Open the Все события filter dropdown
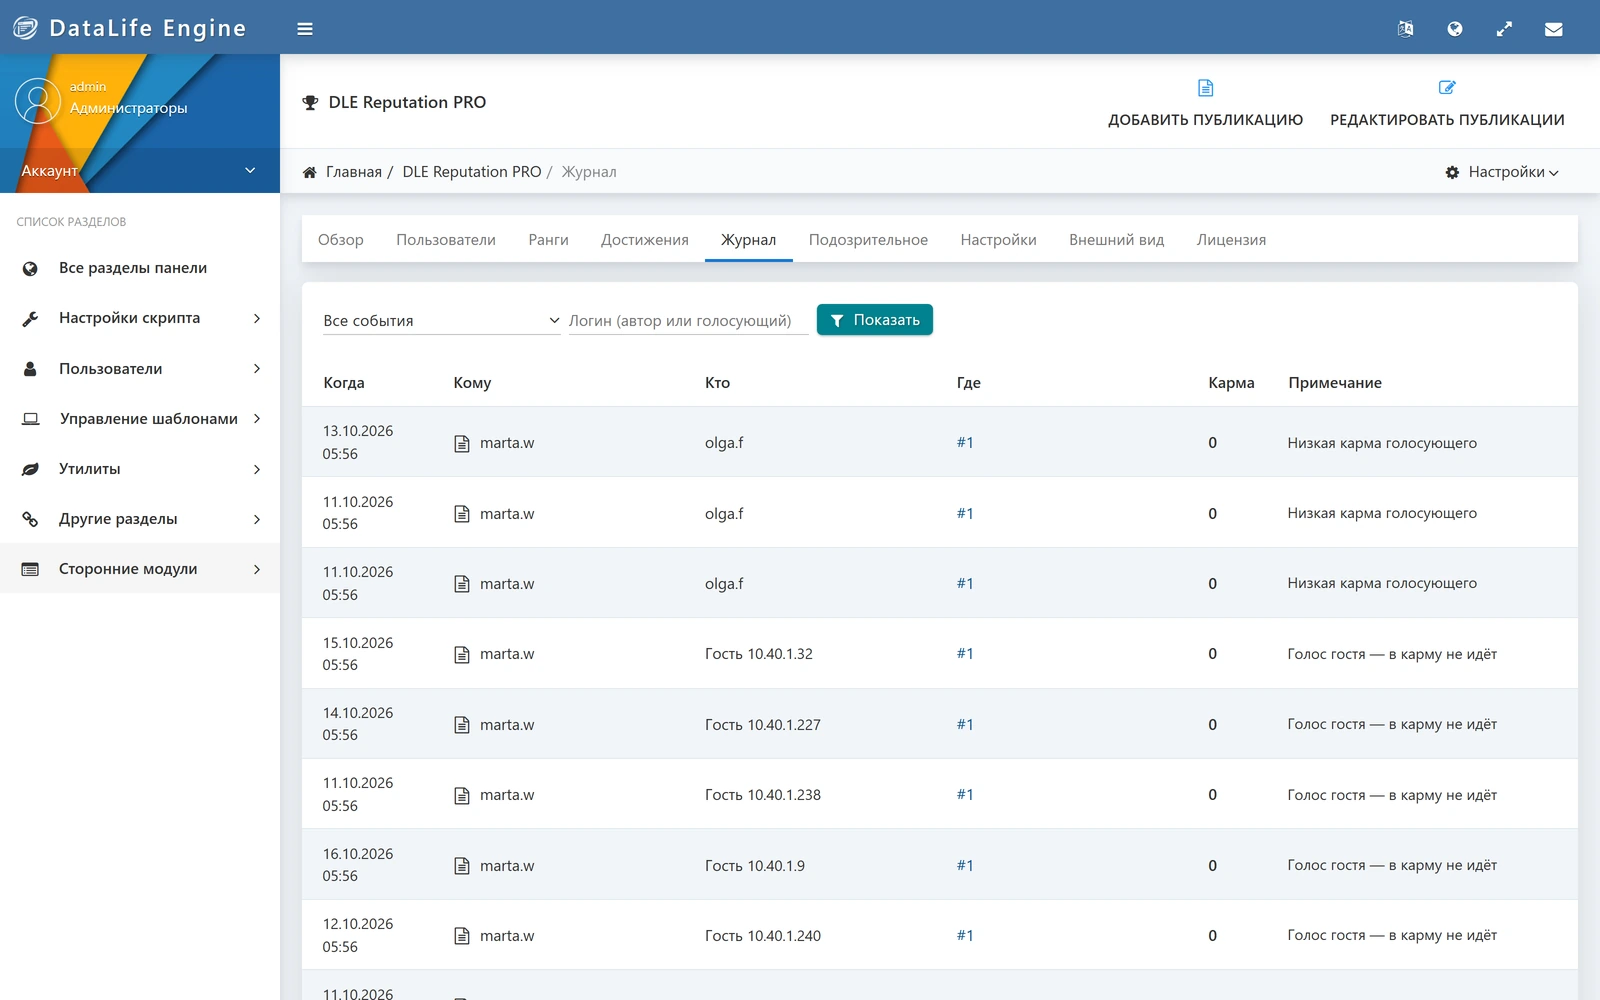The width and height of the screenshot is (1600, 1000). coord(441,321)
